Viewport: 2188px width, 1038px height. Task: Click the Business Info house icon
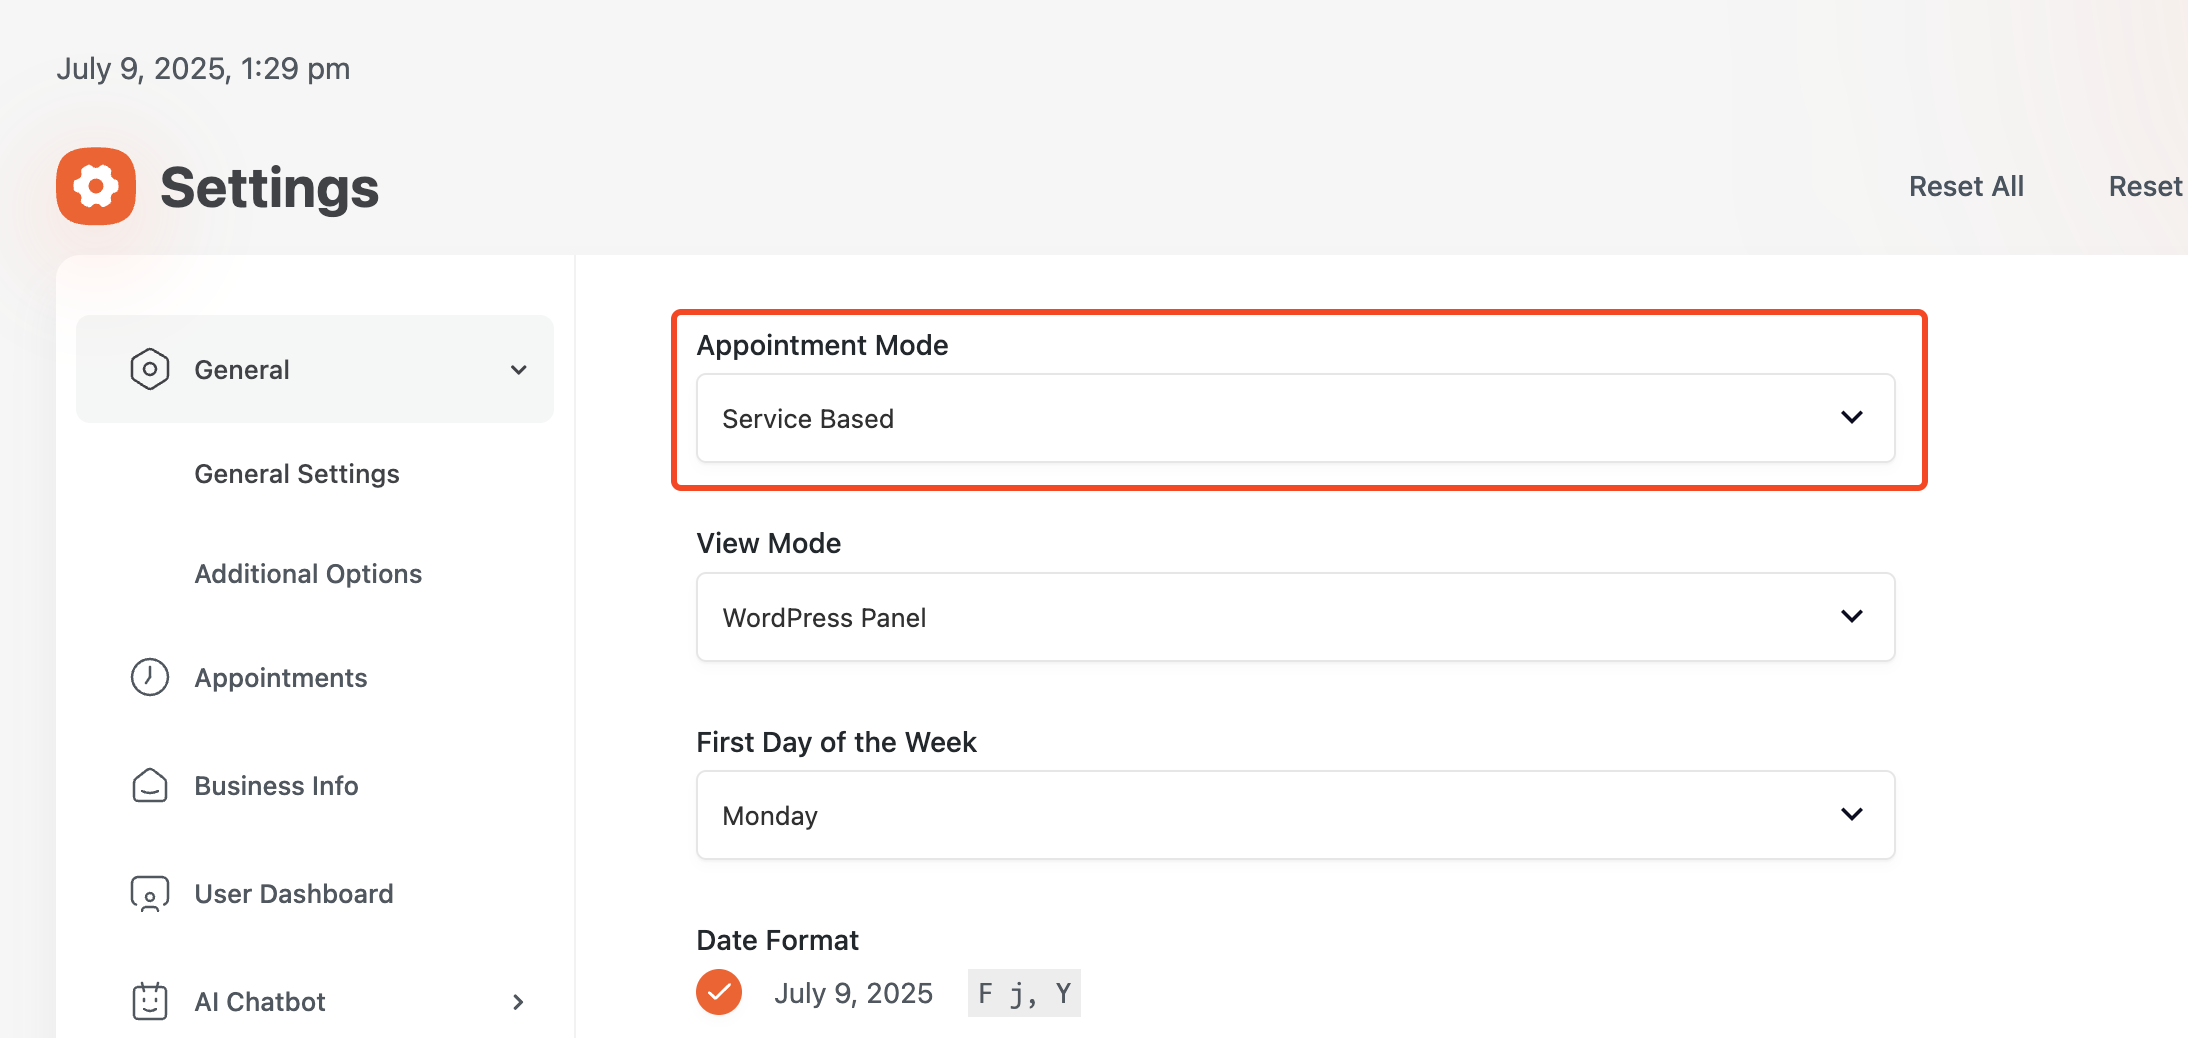coord(150,785)
